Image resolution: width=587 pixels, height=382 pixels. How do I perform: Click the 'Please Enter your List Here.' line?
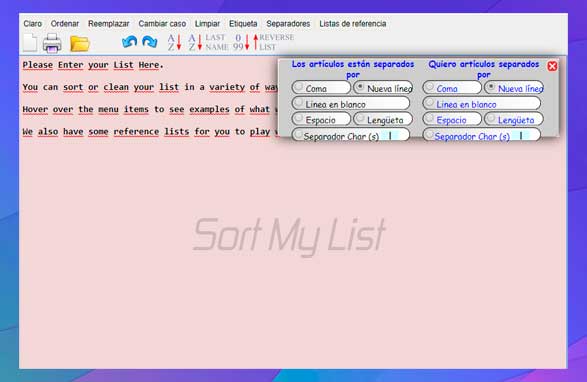click(93, 65)
